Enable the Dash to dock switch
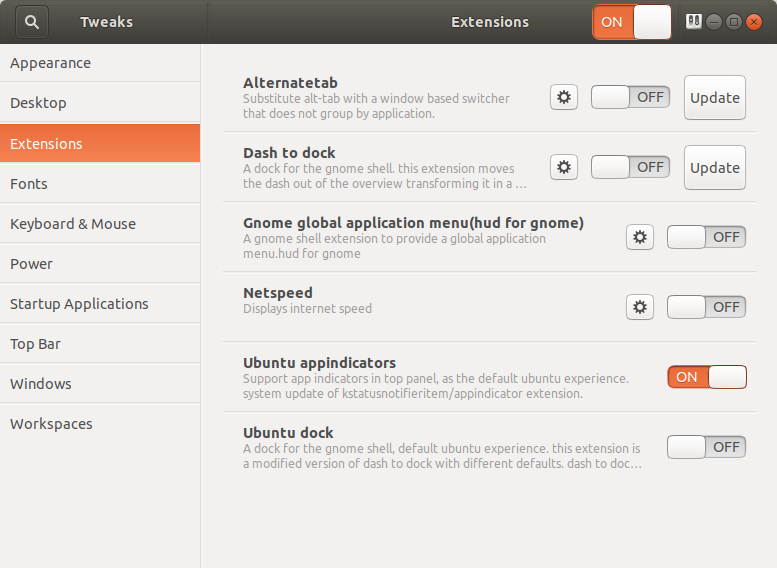This screenshot has width=777, height=568. pos(630,167)
